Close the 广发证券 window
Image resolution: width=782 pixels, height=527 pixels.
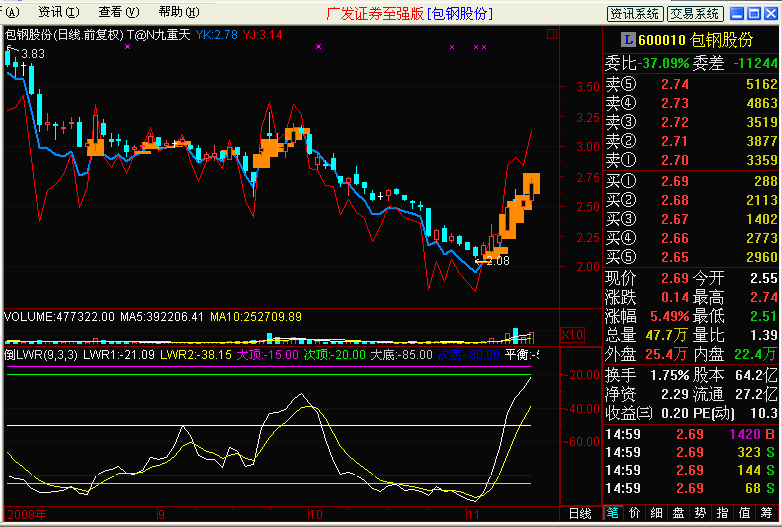pyautogui.click(x=771, y=13)
